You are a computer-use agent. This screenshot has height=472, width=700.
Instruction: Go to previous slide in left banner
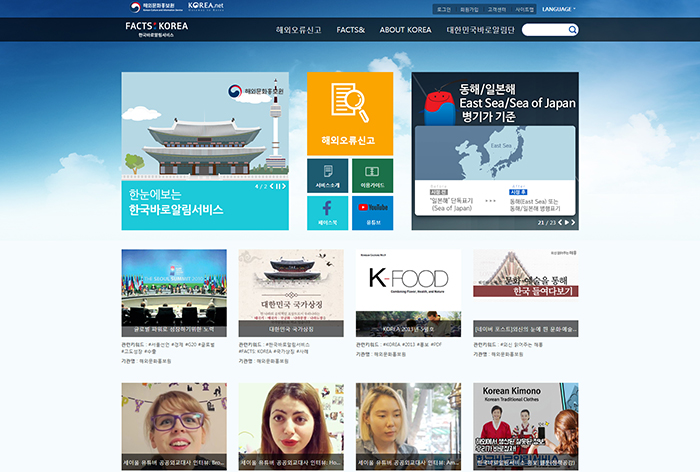coord(271,186)
